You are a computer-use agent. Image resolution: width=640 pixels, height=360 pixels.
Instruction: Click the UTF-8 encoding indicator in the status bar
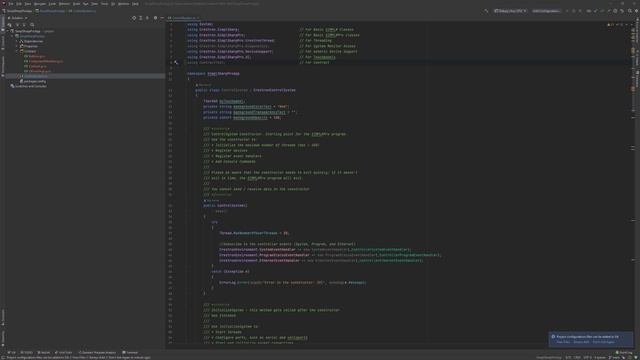(x=588, y=358)
